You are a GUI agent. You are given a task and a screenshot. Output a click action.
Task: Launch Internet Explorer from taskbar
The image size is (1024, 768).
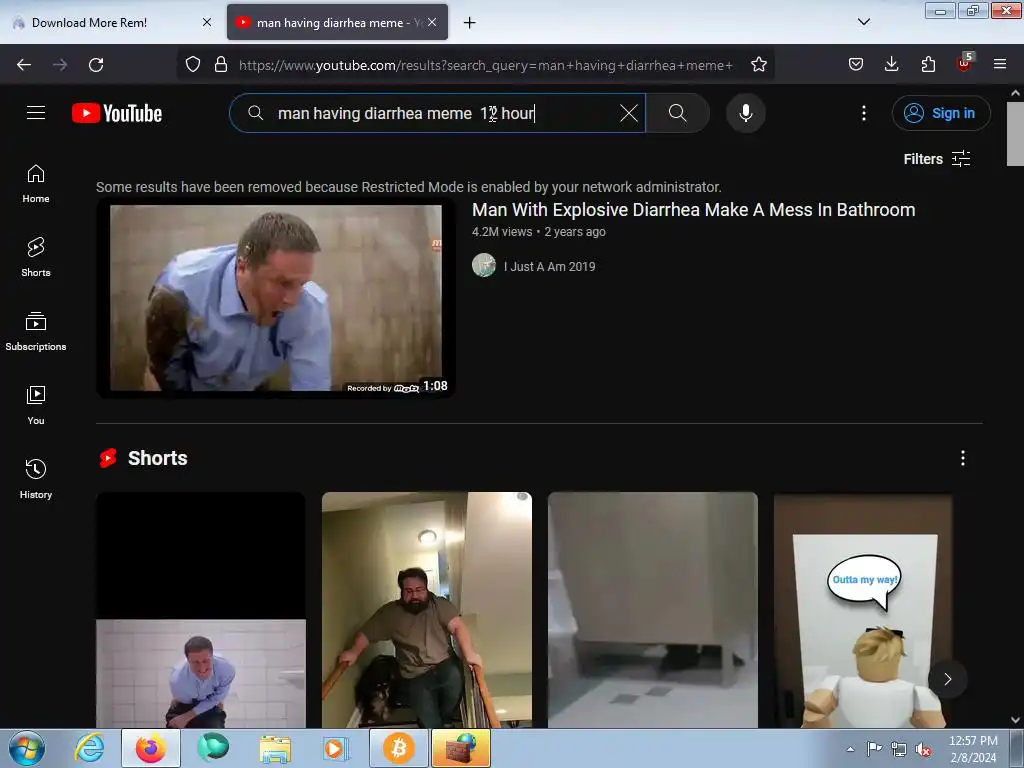click(89, 748)
